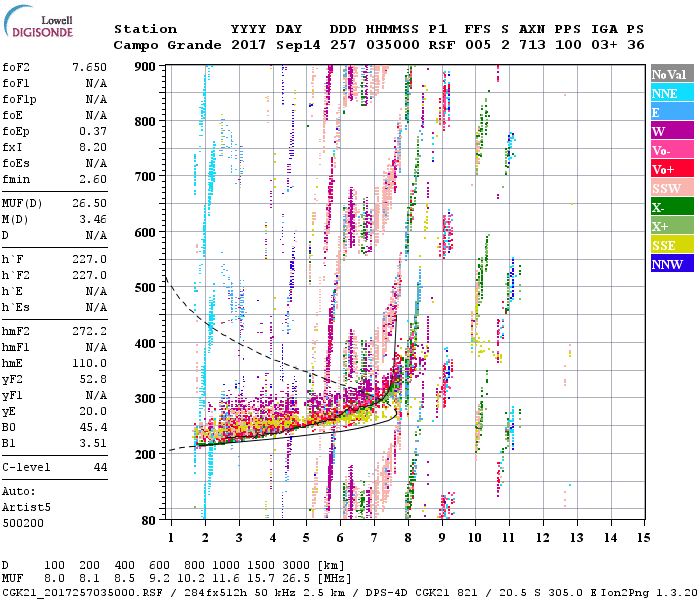Click the foEp value 0.37
The height and width of the screenshot is (600, 700).
click(x=93, y=131)
